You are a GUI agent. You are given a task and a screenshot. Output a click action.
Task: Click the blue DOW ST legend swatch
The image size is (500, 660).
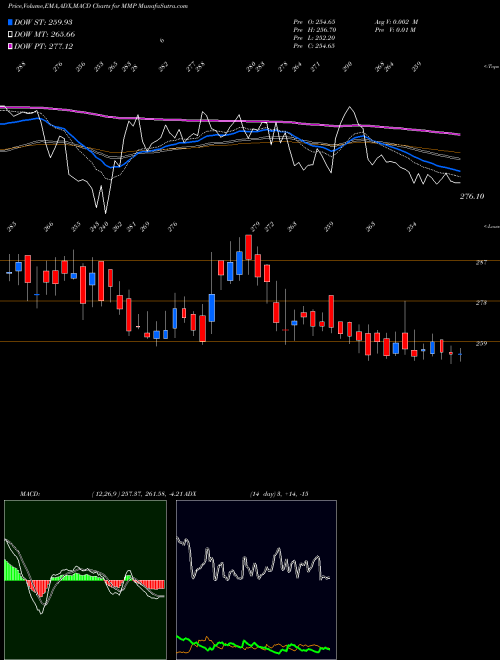[10, 22]
